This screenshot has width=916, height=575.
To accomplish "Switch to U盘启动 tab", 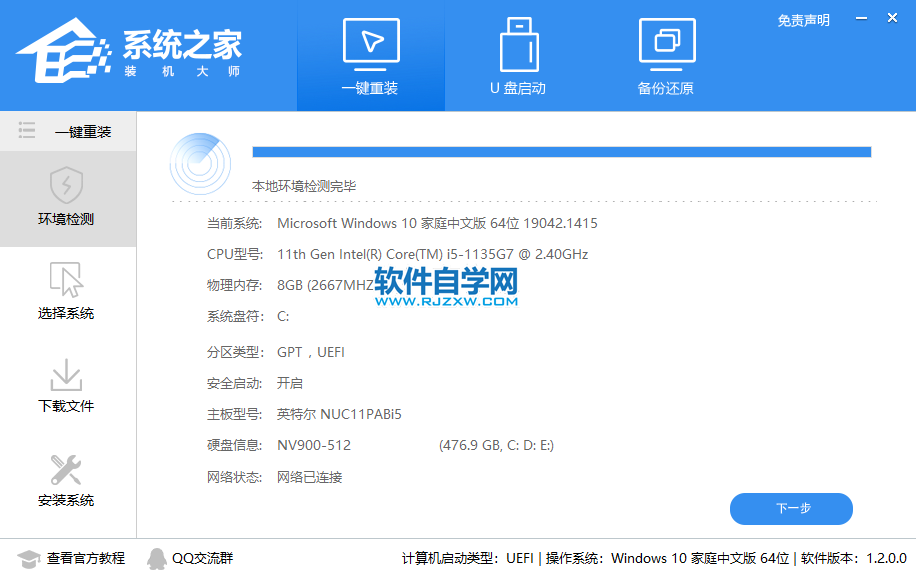I will point(518,56).
